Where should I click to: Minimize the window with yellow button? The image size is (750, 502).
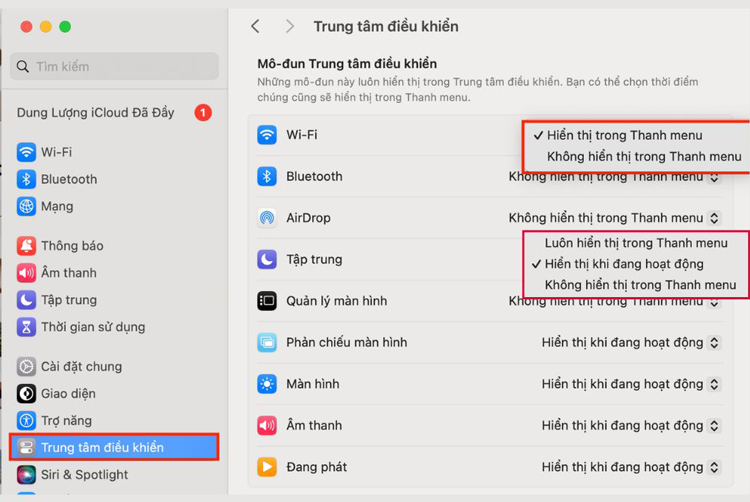(x=46, y=27)
